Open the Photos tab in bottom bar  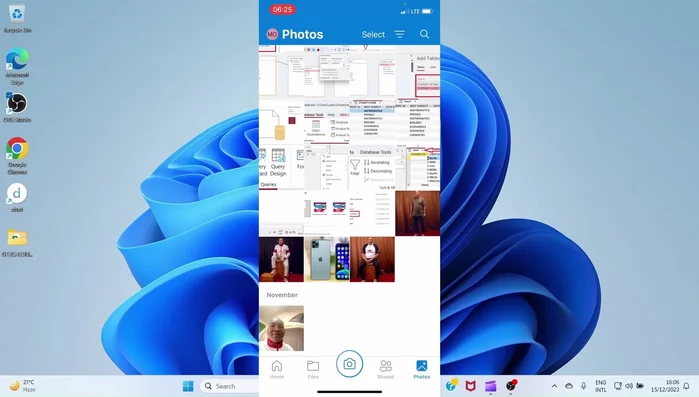pyautogui.click(x=422, y=369)
